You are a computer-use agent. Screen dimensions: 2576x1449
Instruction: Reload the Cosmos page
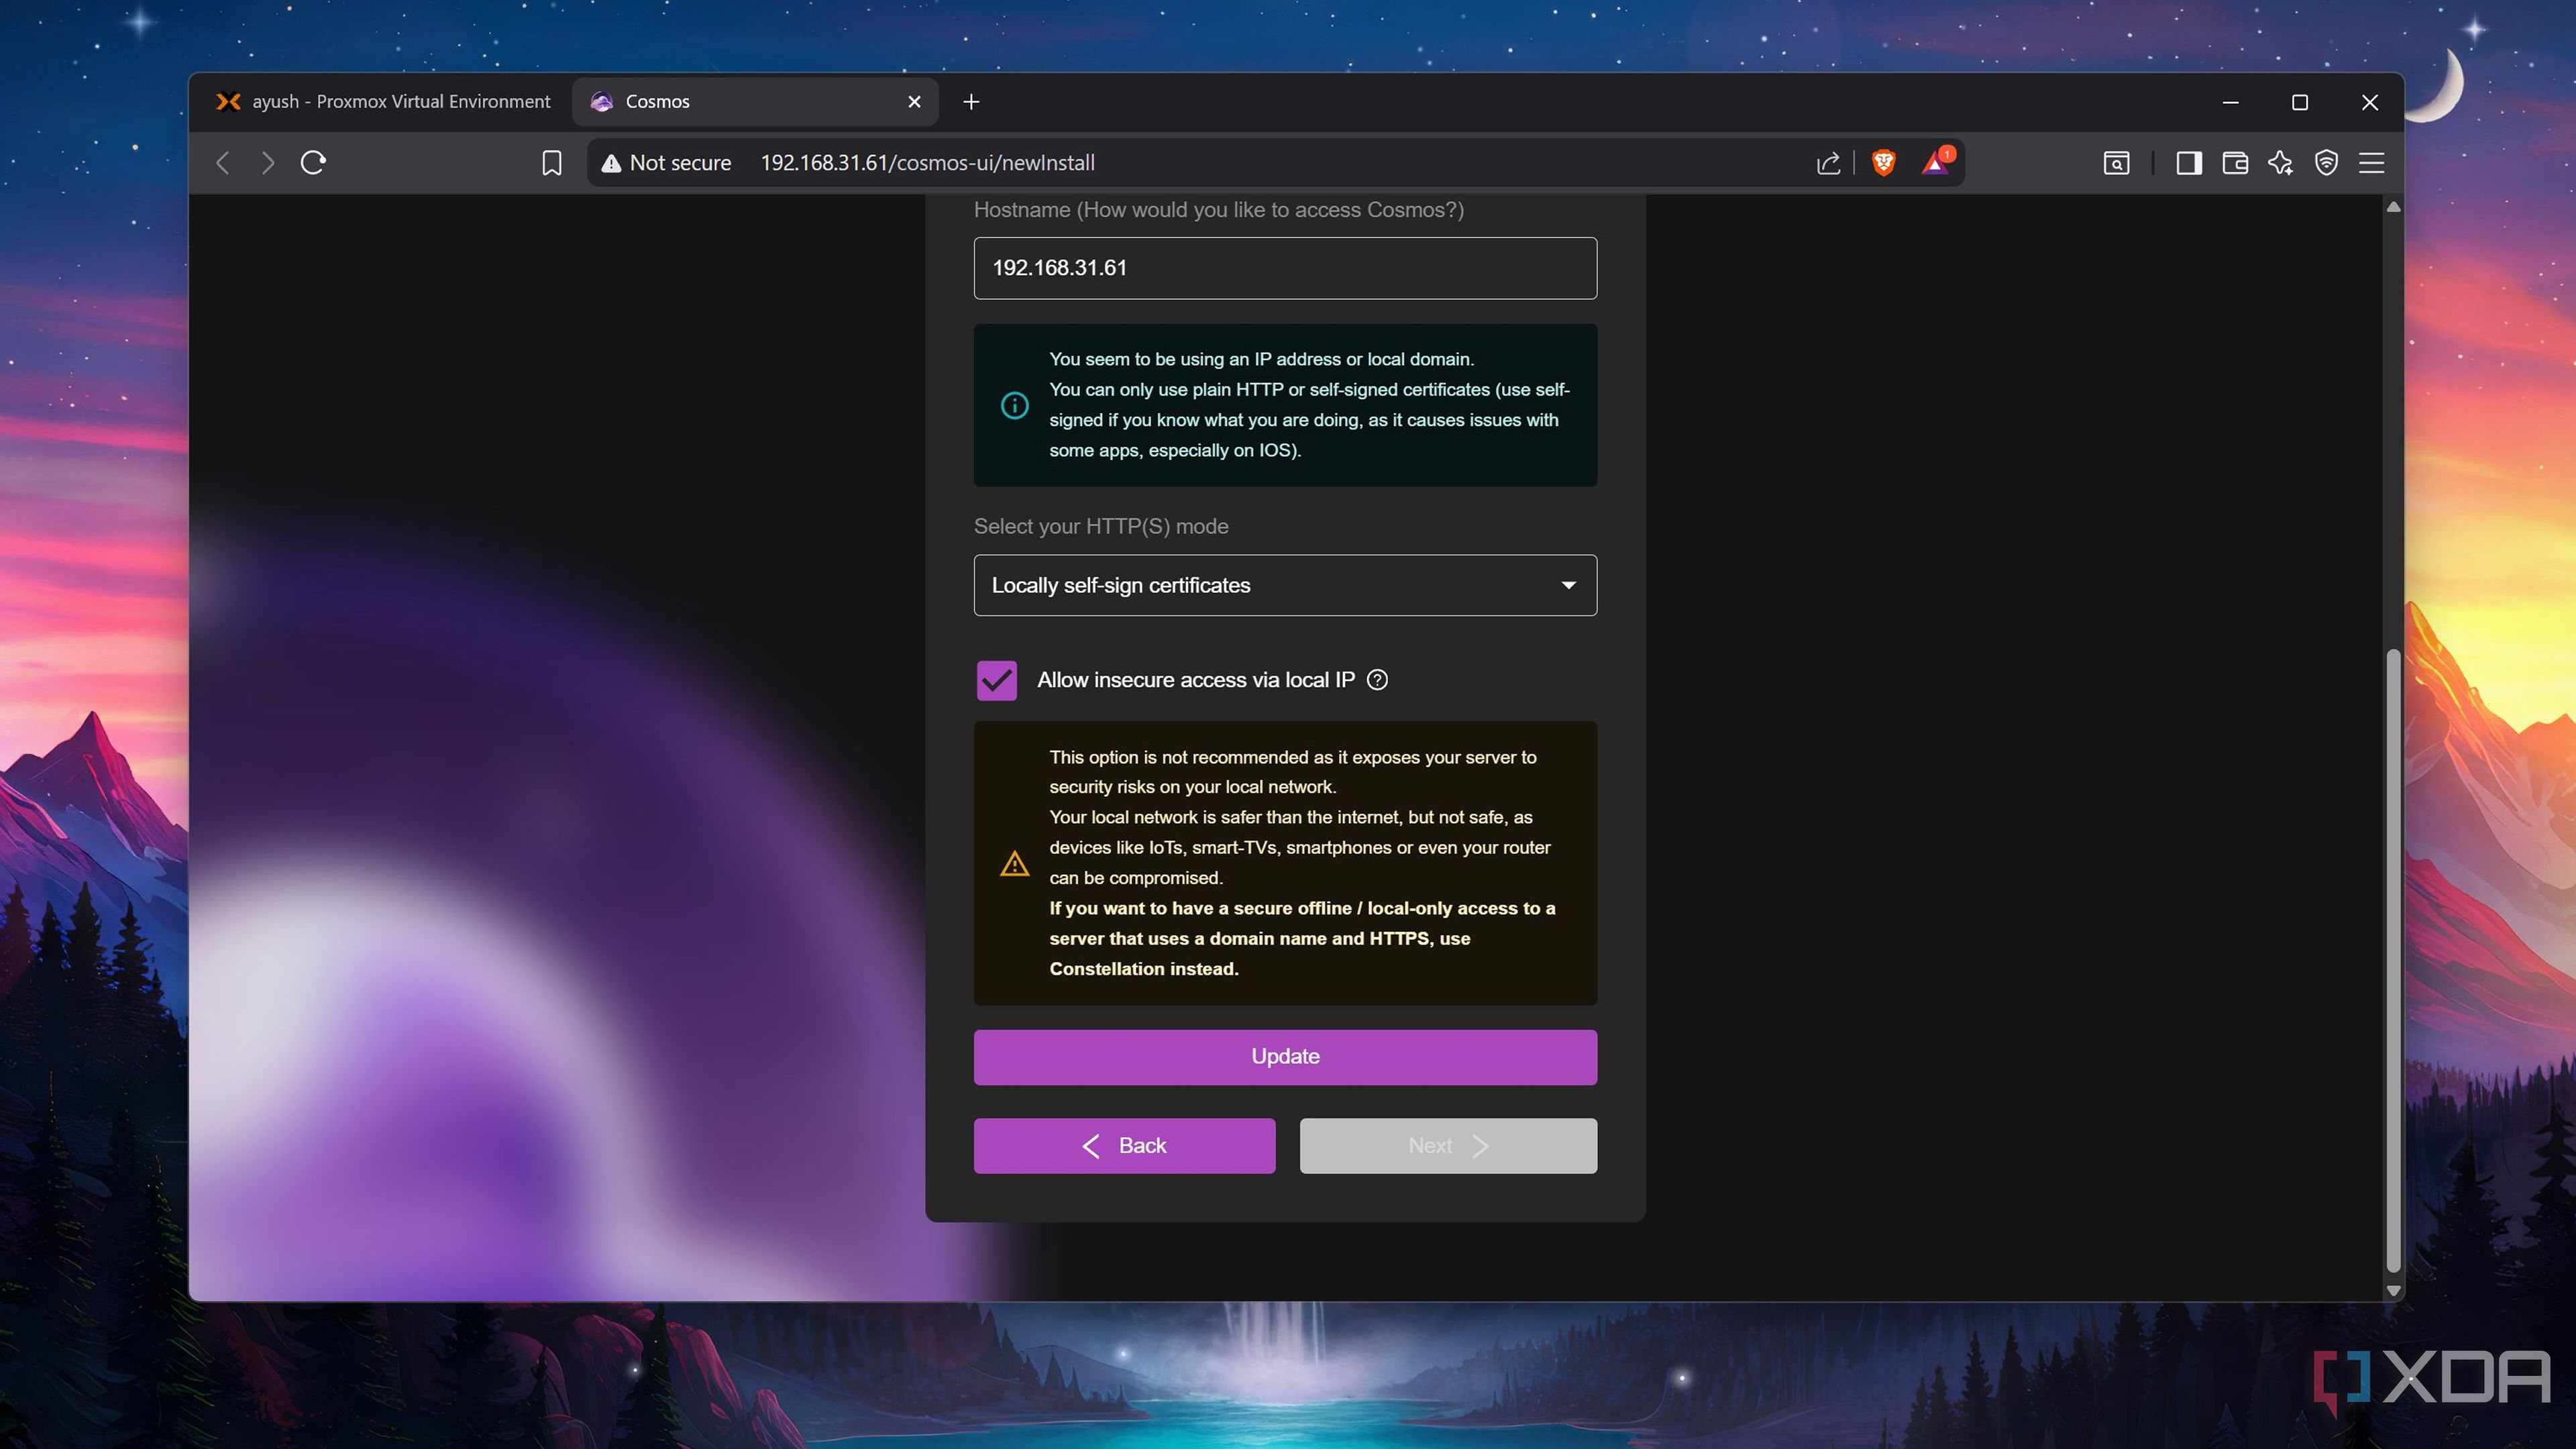(313, 162)
